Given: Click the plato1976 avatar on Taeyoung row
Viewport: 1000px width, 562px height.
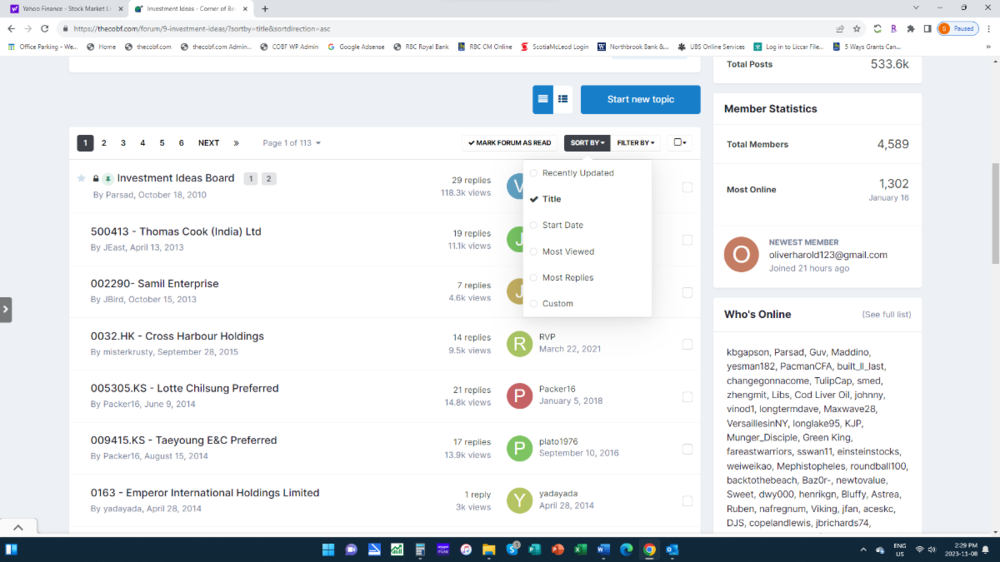Looking at the screenshot, I should 519,448.
